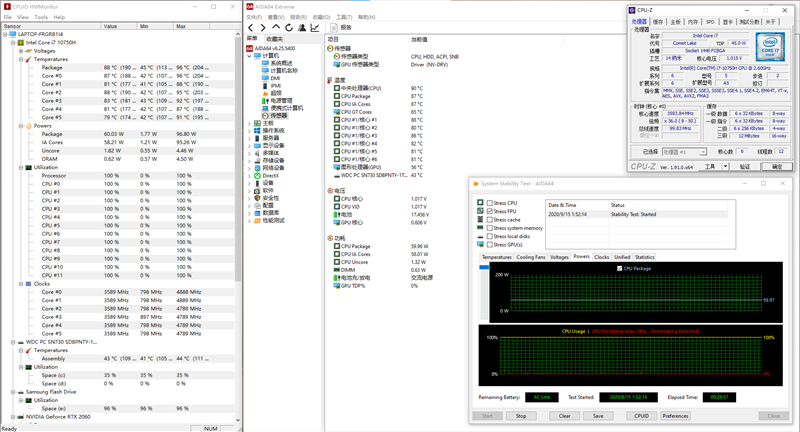Image resolution: width=800 pixels, height=432 pixels.
Task: Select 电源管理 in AIDA64 tree
Action: 281,100
